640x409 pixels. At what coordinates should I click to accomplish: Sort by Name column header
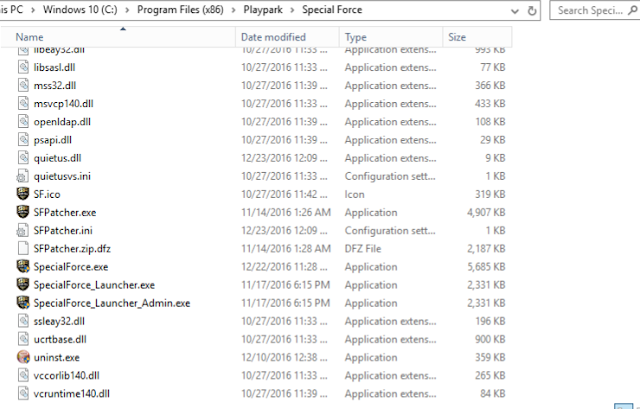pyautogui.click(x=118, y=37)
